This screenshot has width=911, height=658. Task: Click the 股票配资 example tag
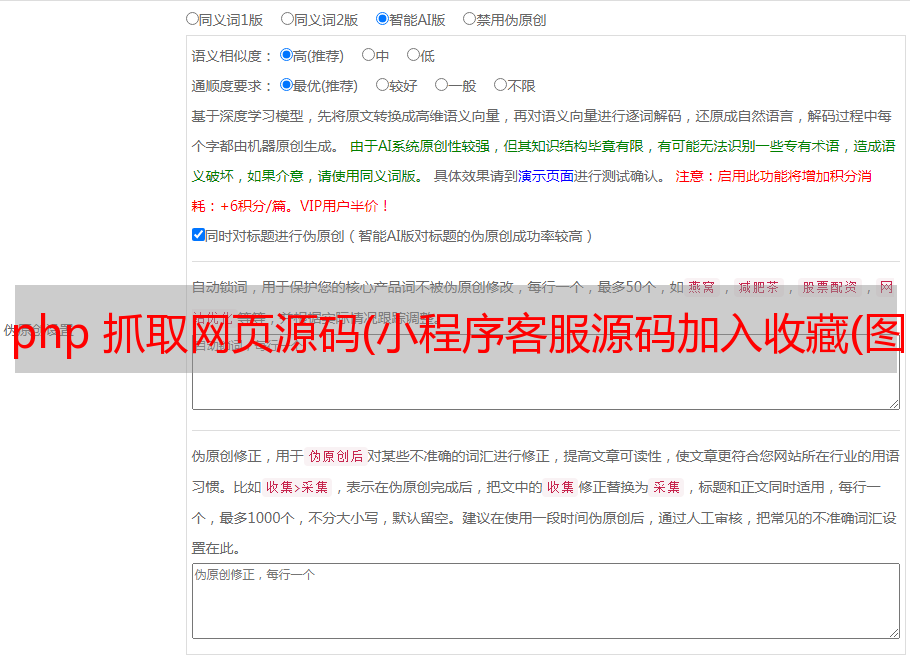click(x=830, y=287)
